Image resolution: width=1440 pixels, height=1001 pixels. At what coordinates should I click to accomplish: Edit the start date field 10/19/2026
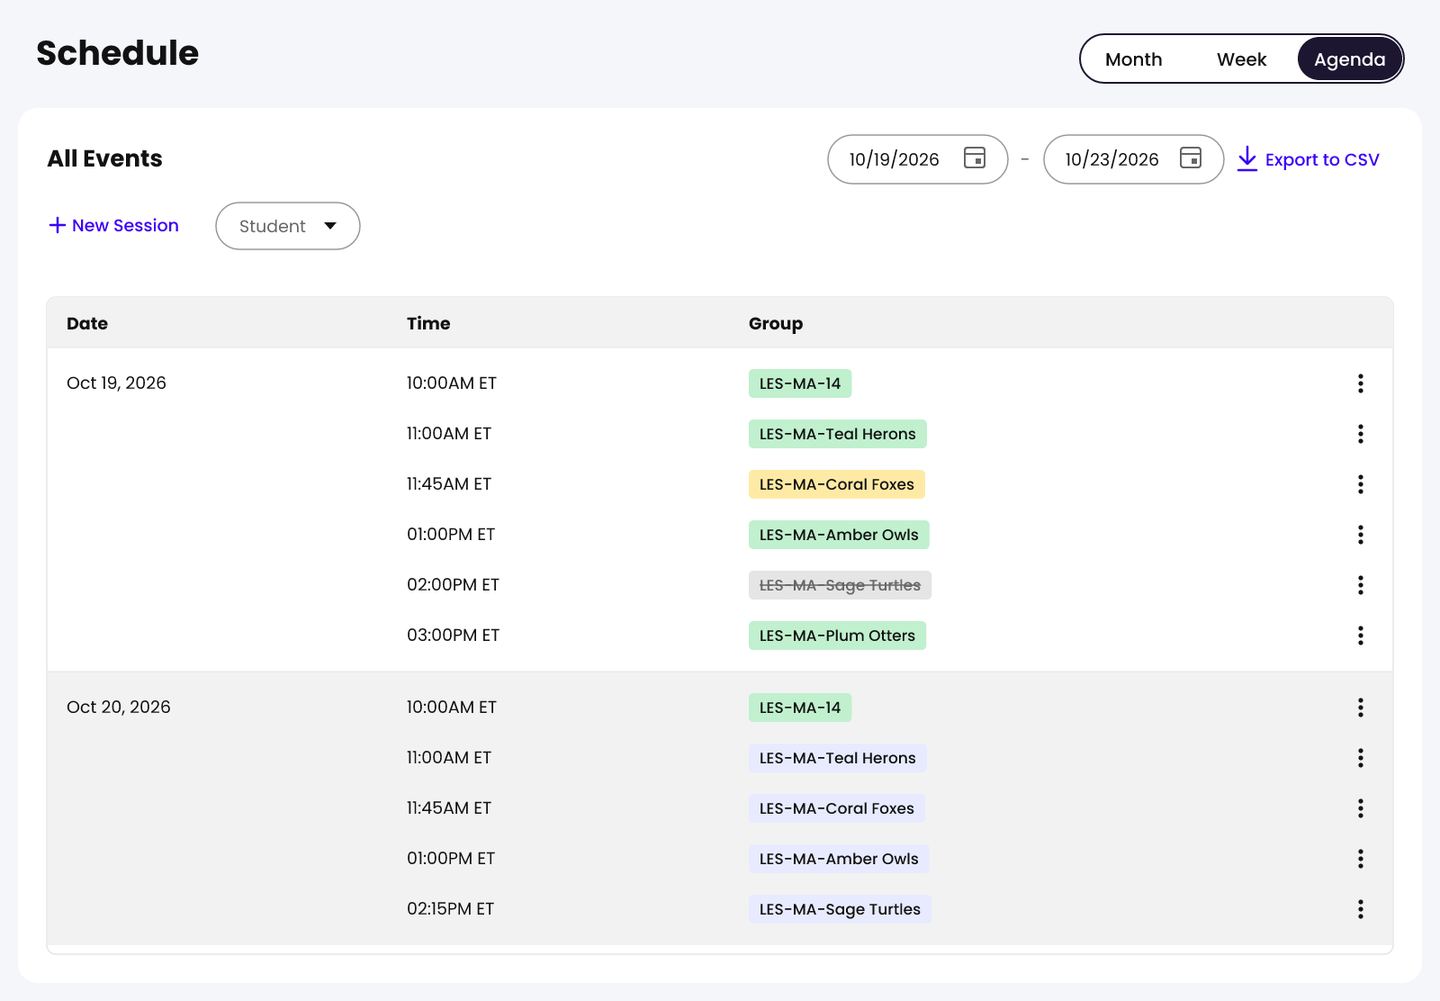[x=918, y=159]
